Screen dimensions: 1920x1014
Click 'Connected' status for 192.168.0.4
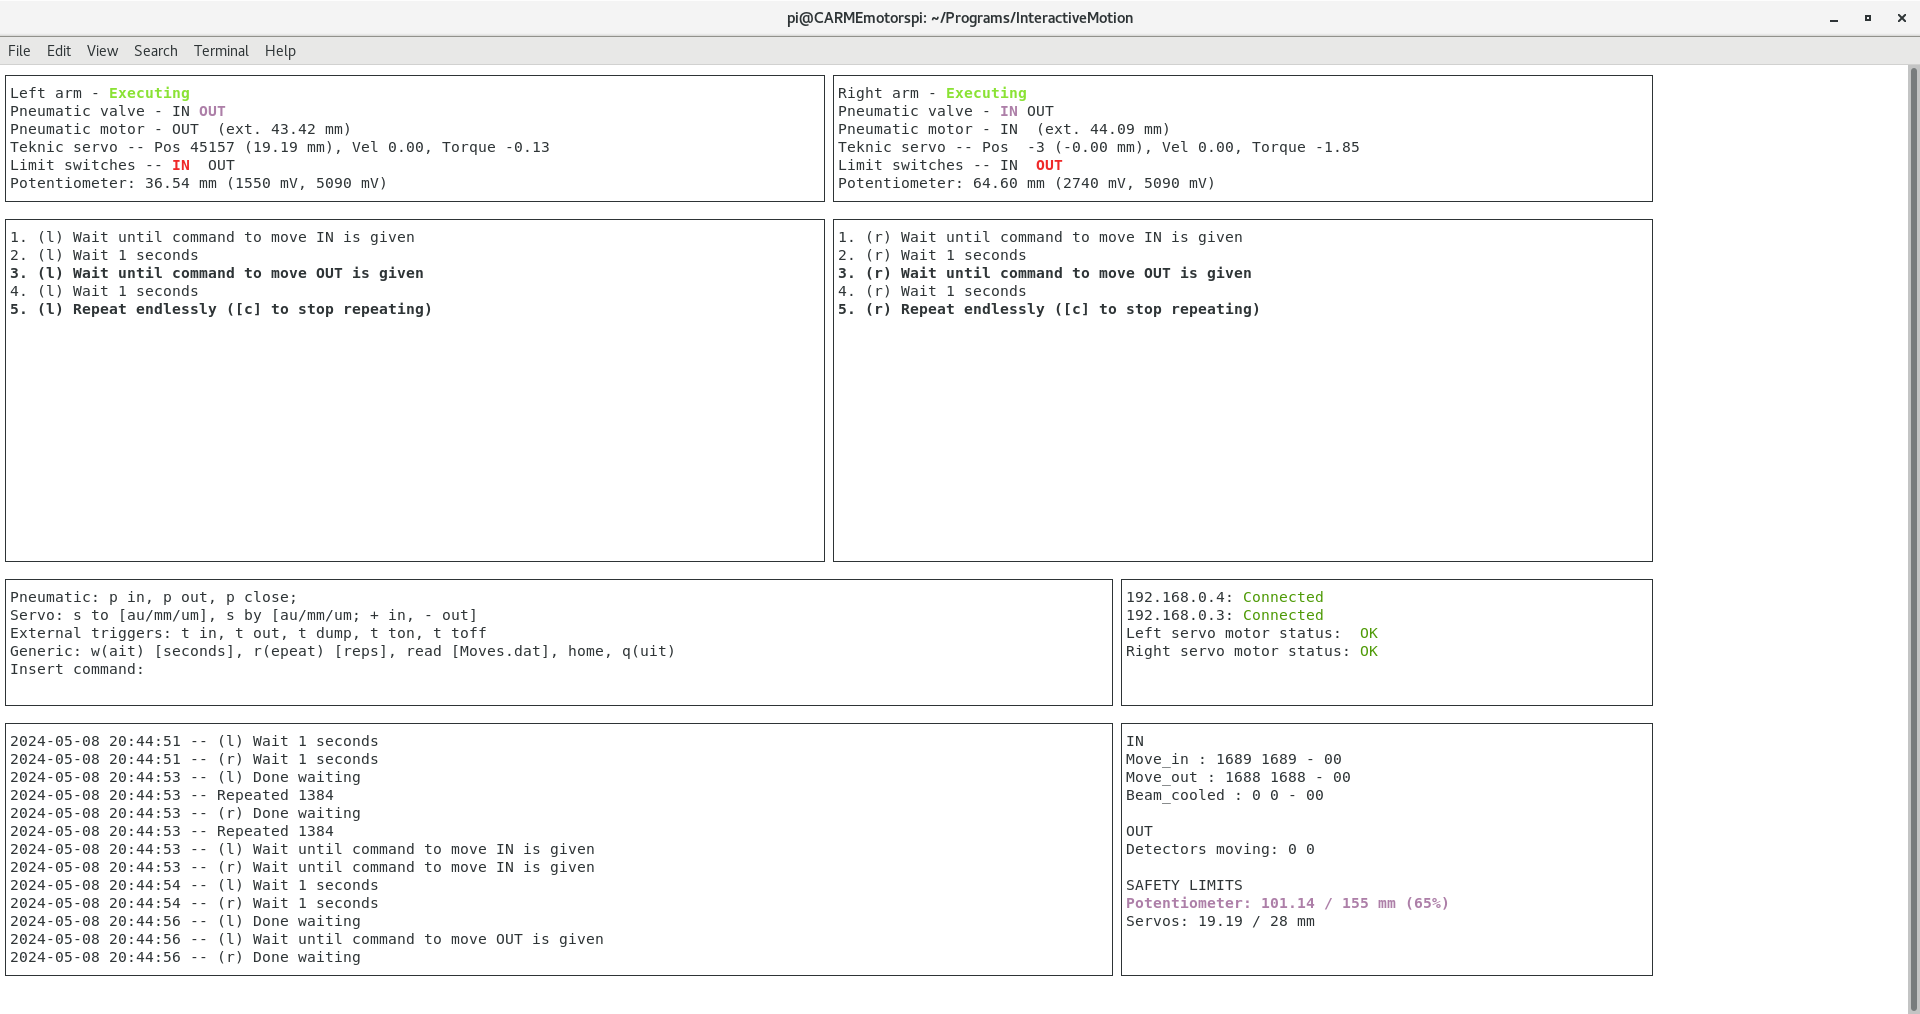point(1283,598)
